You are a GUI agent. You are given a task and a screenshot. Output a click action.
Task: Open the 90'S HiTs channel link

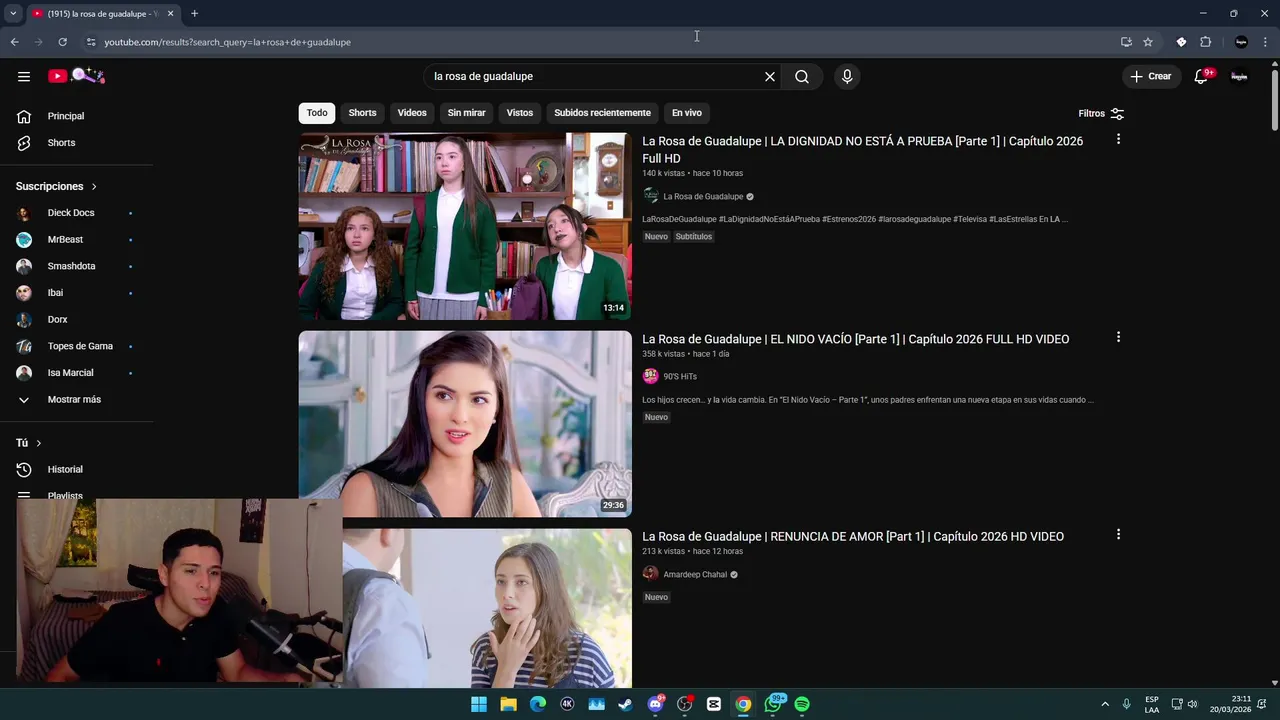680,377
